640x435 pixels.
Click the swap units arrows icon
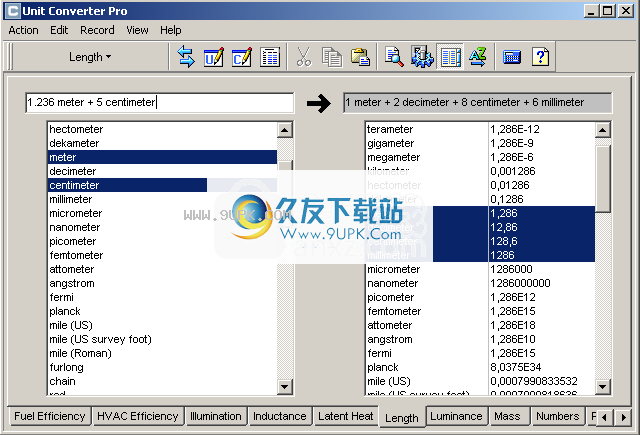pos(186,57)
